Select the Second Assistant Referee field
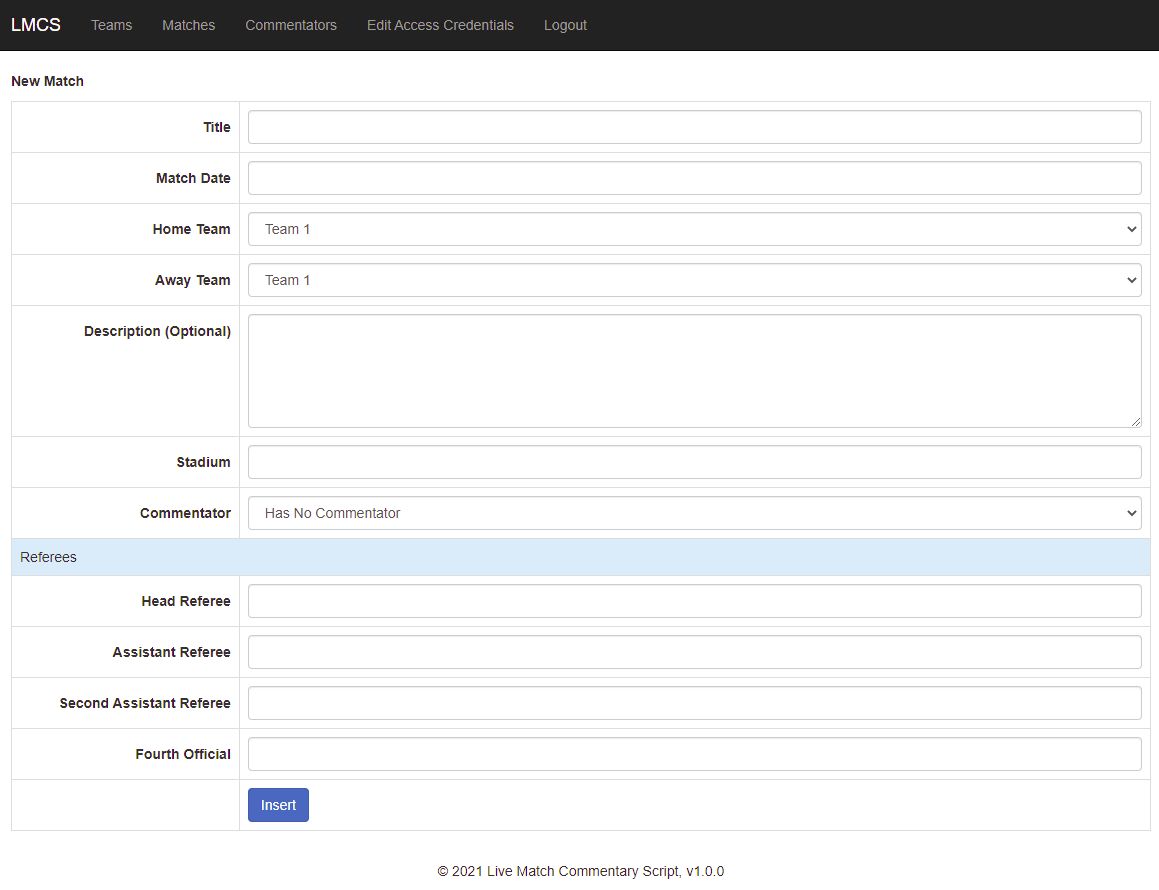The height and width of the screenshot is (890, 1159). click(694, 703)
